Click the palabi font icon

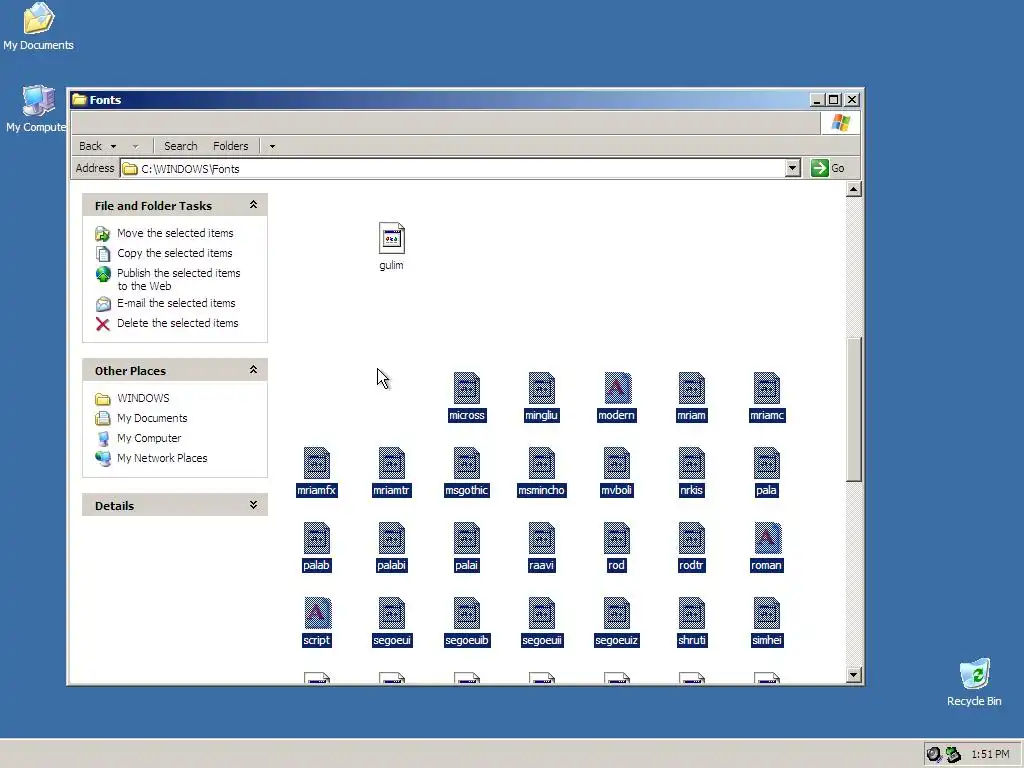click(391, 538)
